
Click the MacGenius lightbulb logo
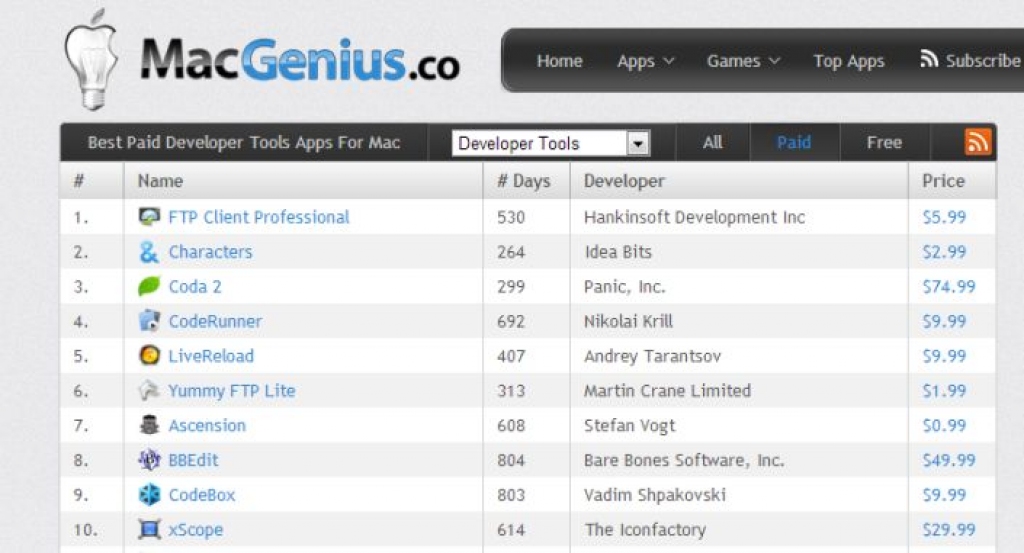[91, 59]
